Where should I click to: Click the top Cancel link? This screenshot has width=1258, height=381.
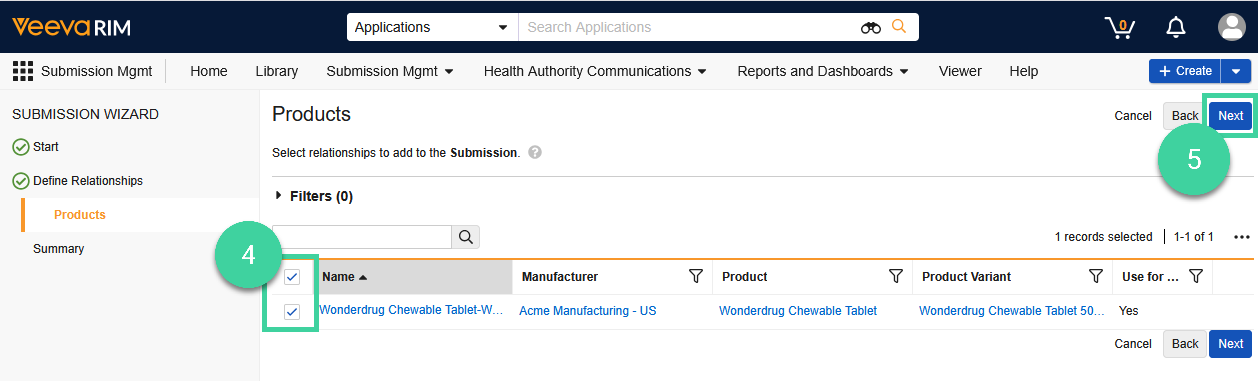[1133, 116]
